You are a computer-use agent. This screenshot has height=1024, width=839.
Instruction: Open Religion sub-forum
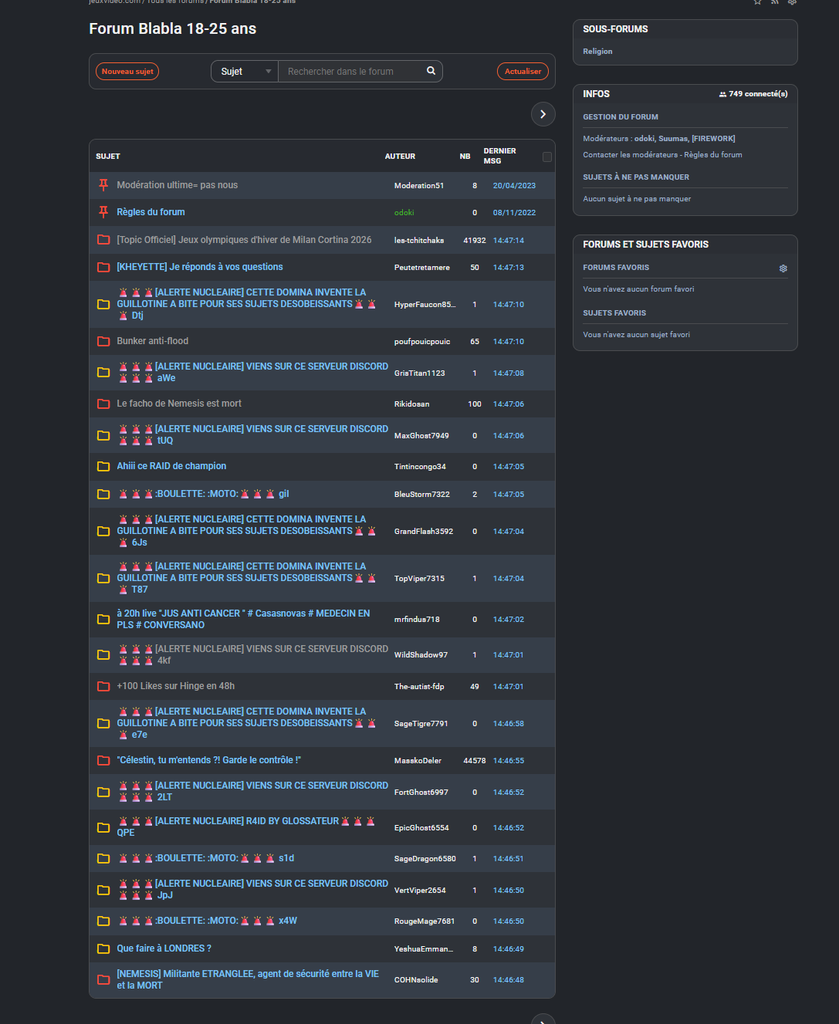point(598,51)
